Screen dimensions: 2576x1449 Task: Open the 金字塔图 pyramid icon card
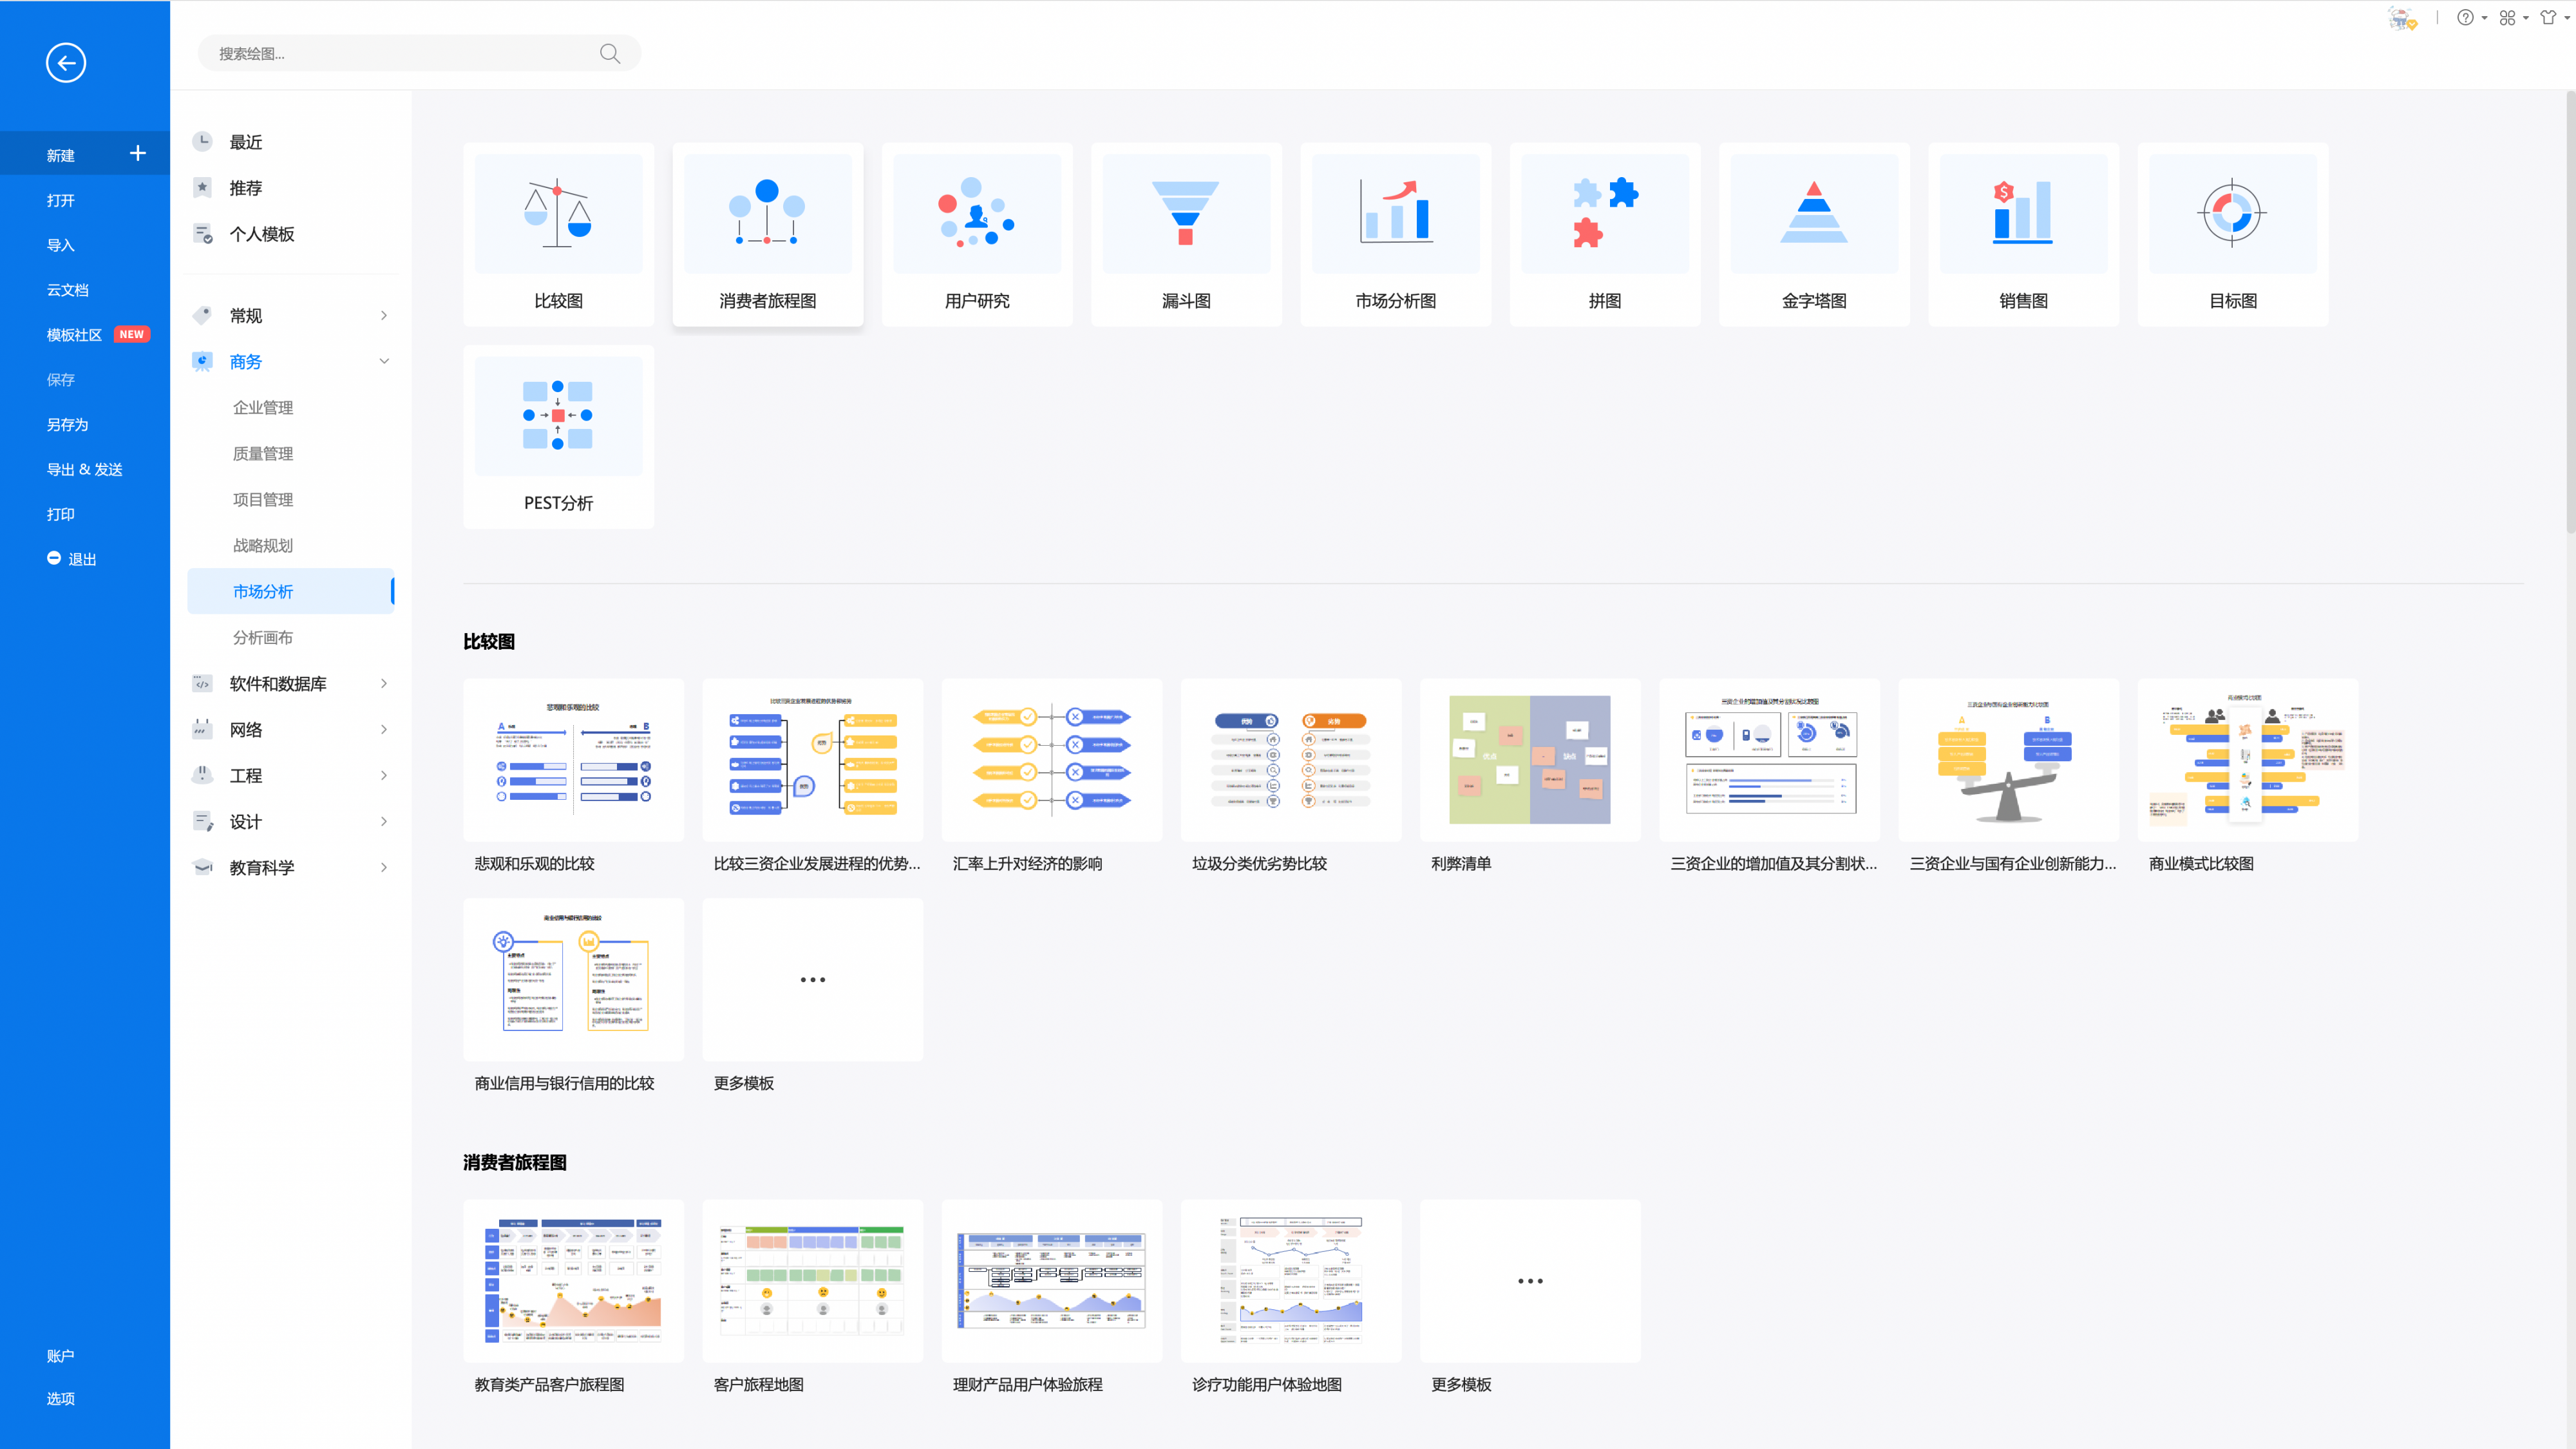1814,234
